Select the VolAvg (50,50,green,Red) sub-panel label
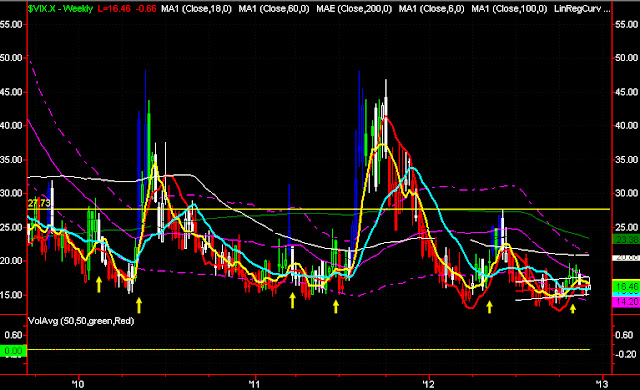640x390 pixels. pos(81,321)
